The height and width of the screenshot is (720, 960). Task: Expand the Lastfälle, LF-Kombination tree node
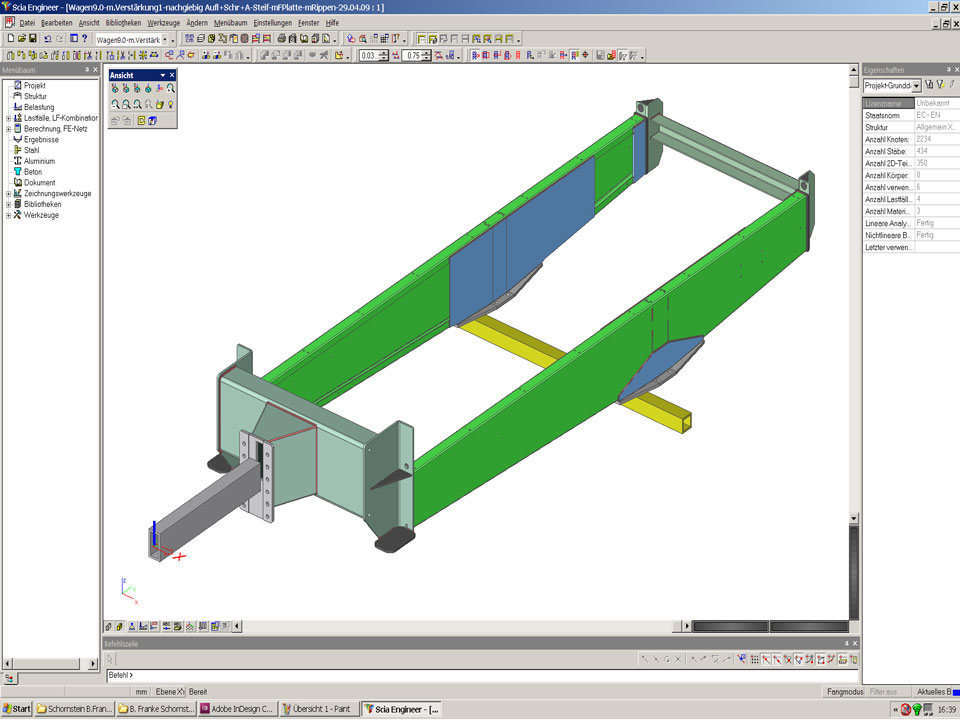tap(8, 118)
